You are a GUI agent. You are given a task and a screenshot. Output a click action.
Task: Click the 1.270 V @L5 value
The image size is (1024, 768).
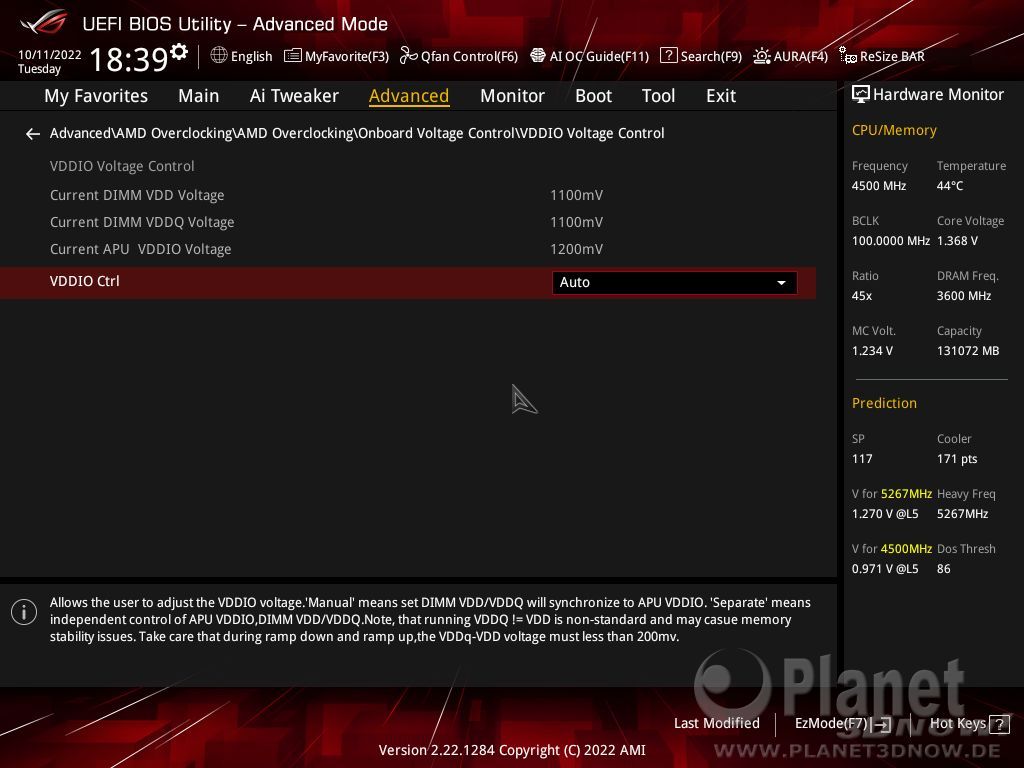coord(885,514)
